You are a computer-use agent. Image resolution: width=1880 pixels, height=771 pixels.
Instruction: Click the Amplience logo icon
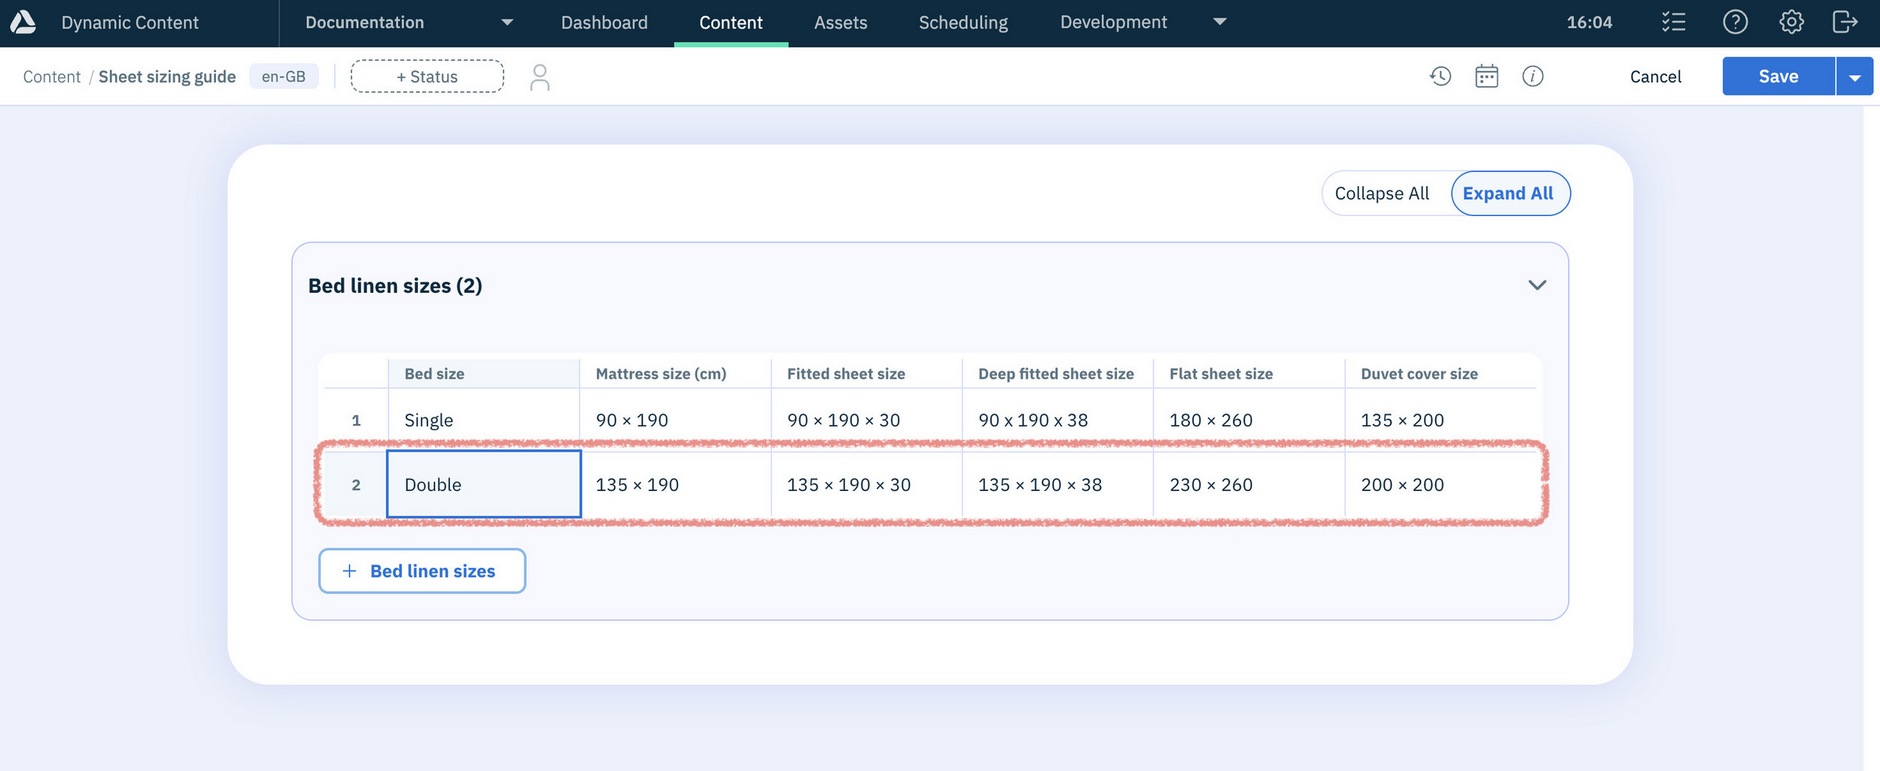(x=23, y=22)
